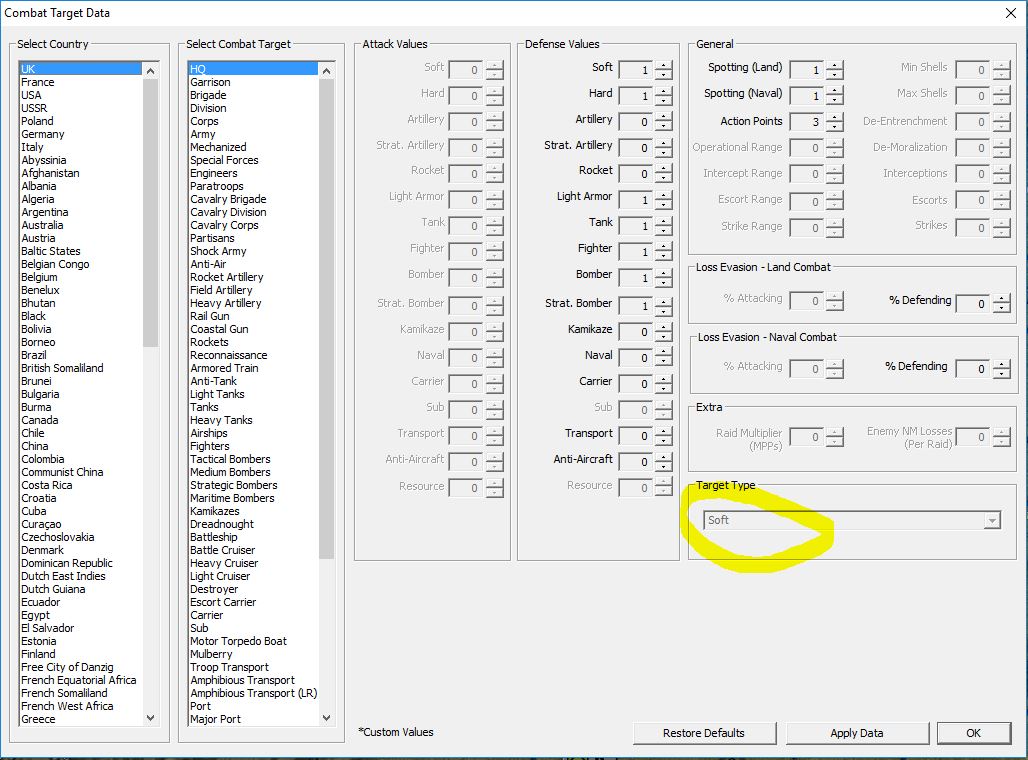Click the Restore Defaults button
Image resolution: width=1028 pixels, height=760 pixels.
pos(704,733)
